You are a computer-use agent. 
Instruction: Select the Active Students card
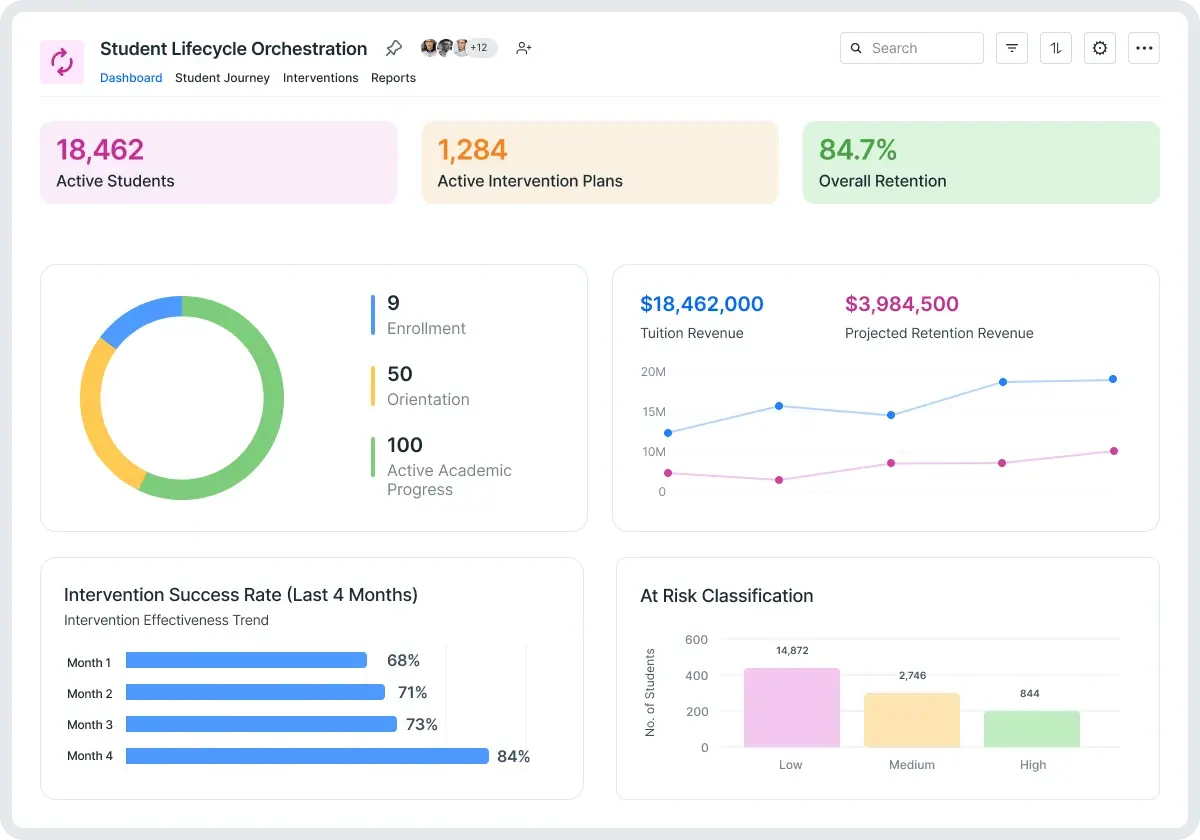click(218, 163)
